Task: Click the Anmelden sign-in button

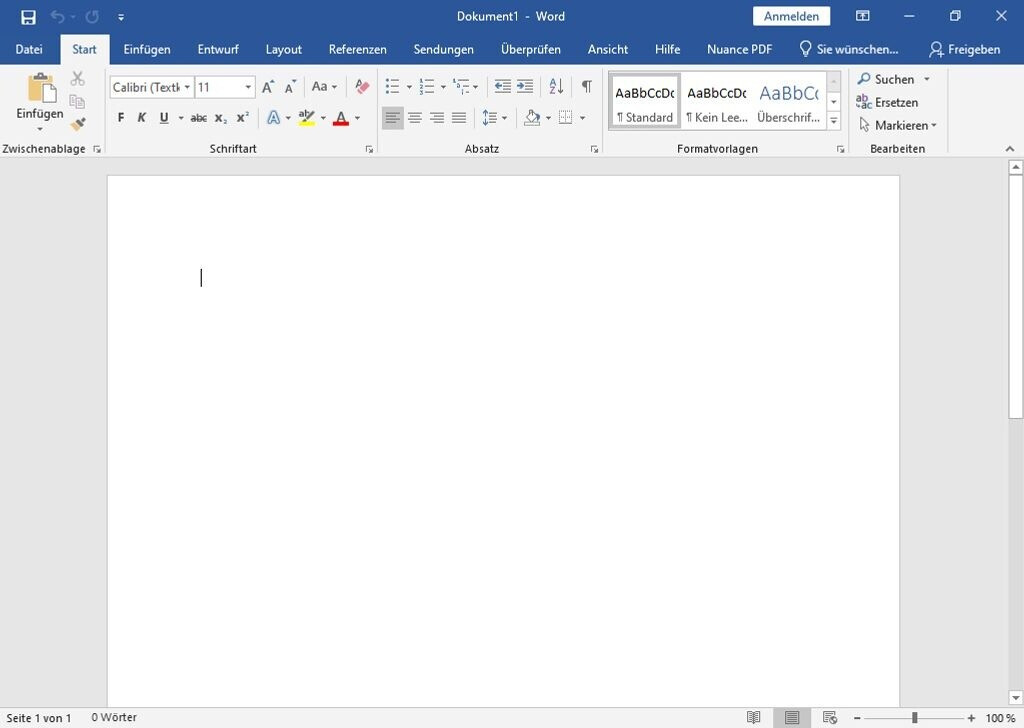Action: [x=791, y=16]
